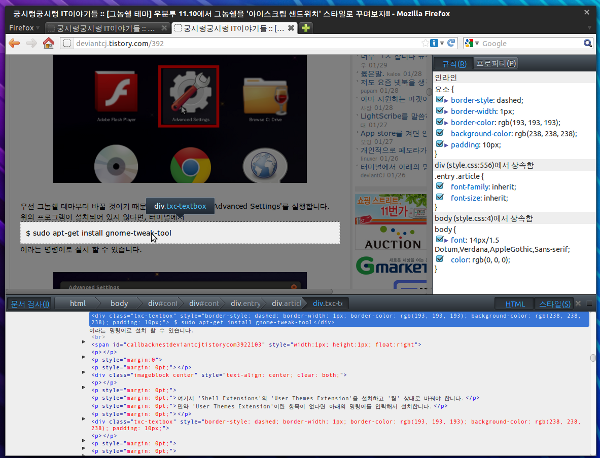
Task: Bookmark this page with the star
Action: (x=425, y=43)
